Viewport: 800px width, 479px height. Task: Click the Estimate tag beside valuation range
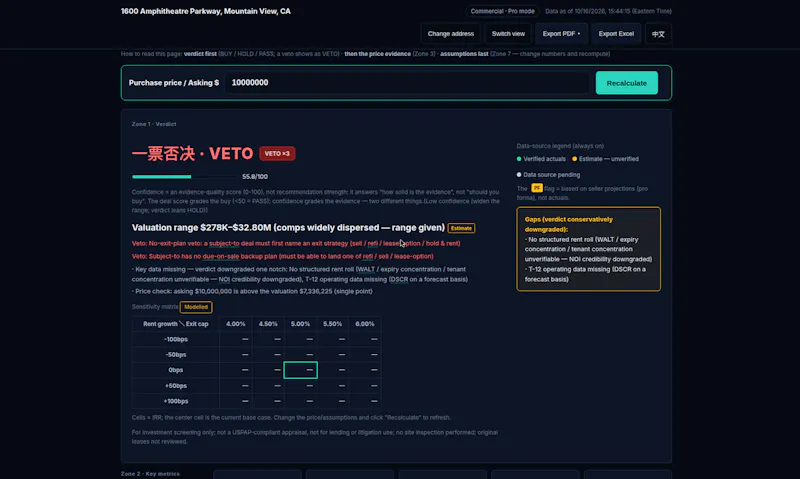coord(461,228)
